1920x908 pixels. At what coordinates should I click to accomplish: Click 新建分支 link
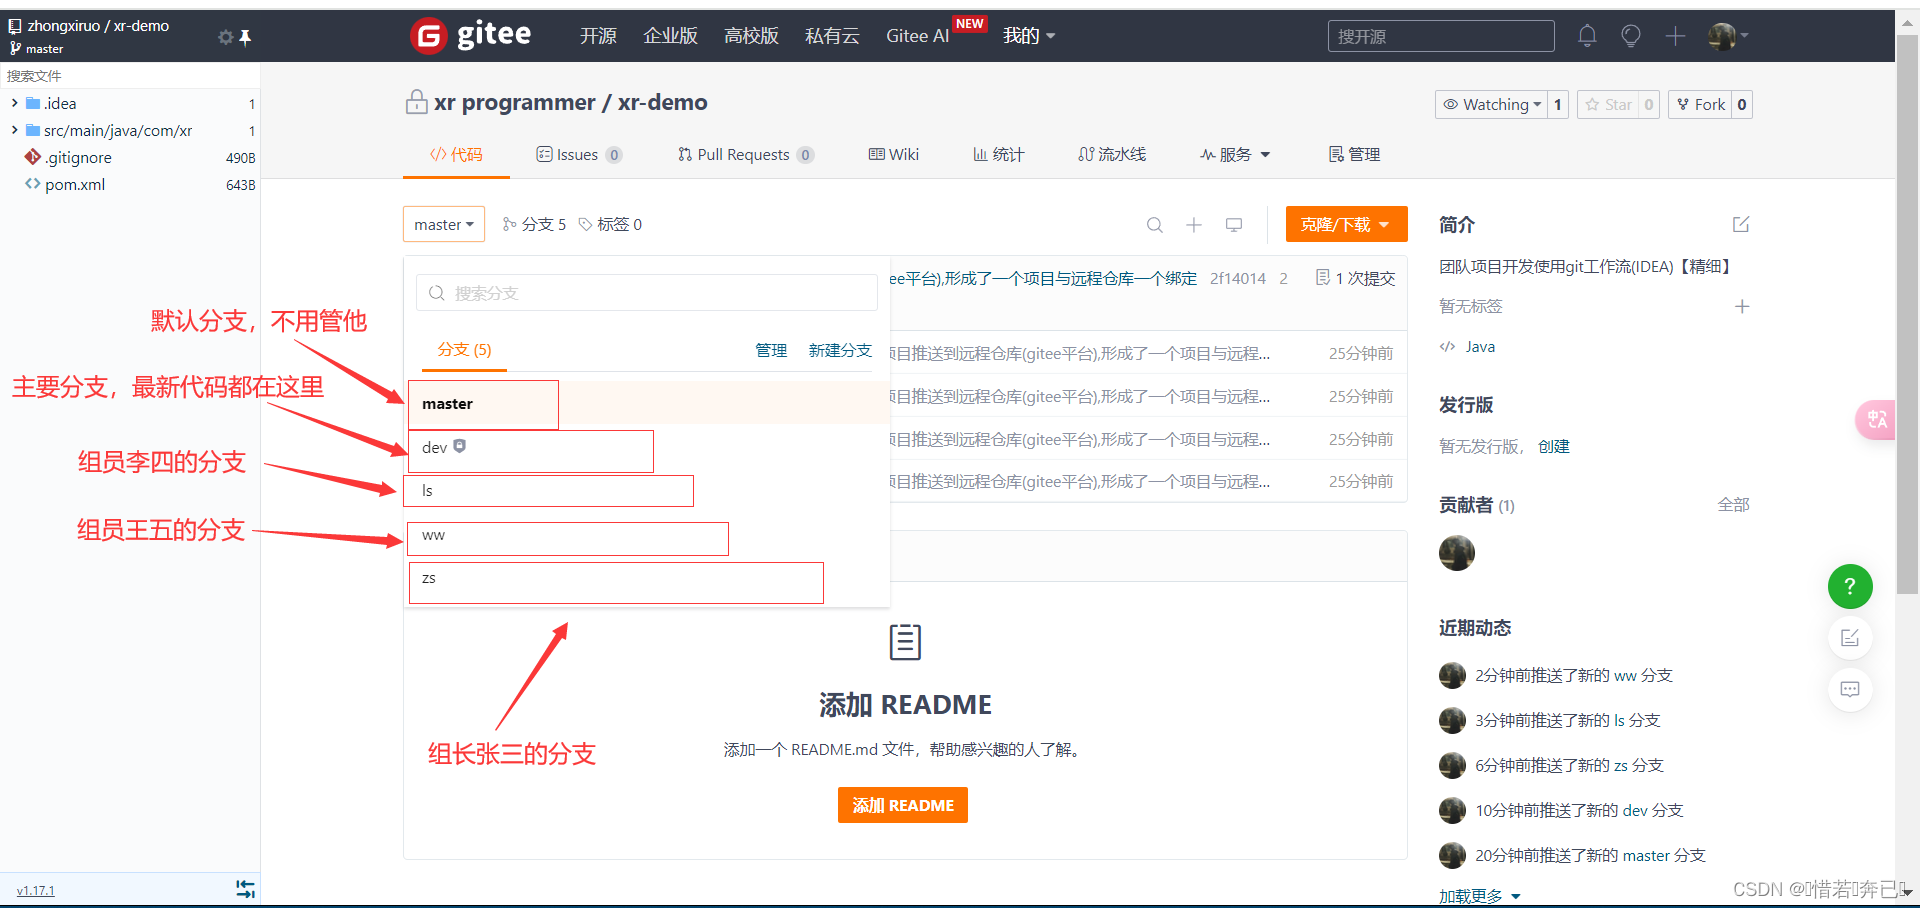[x=840, y=350]
